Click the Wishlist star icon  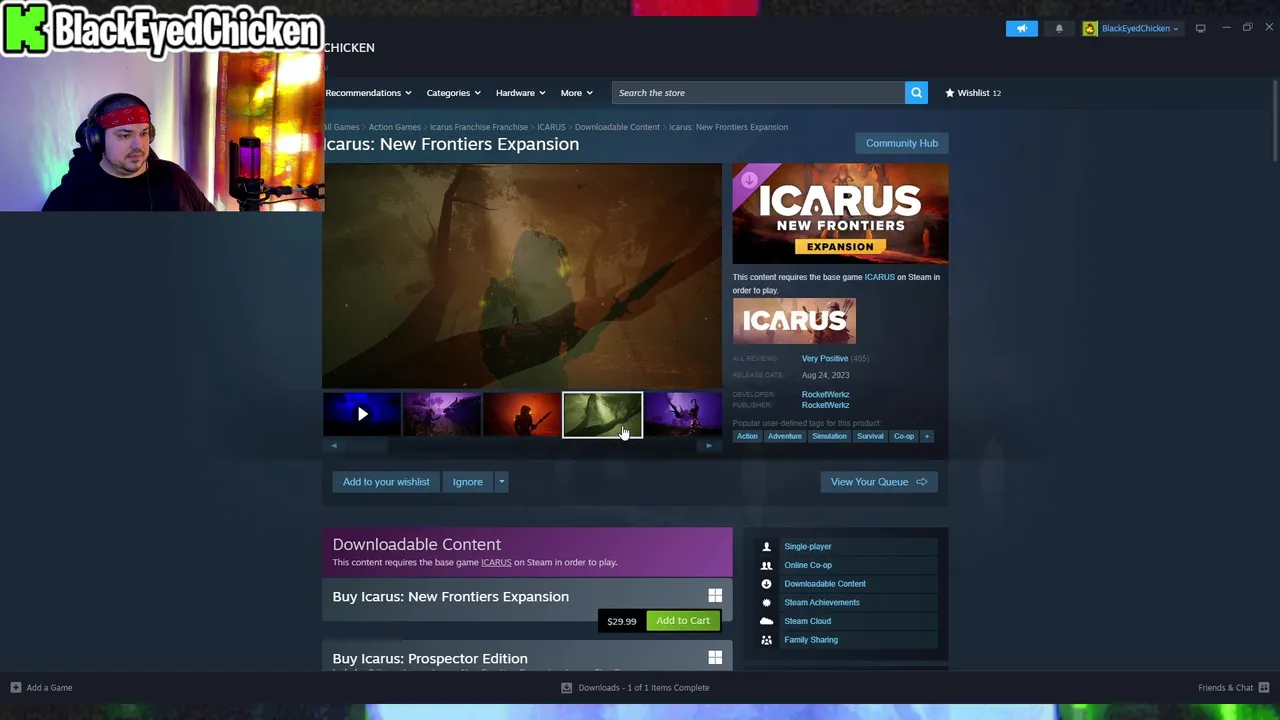[950, 93]
